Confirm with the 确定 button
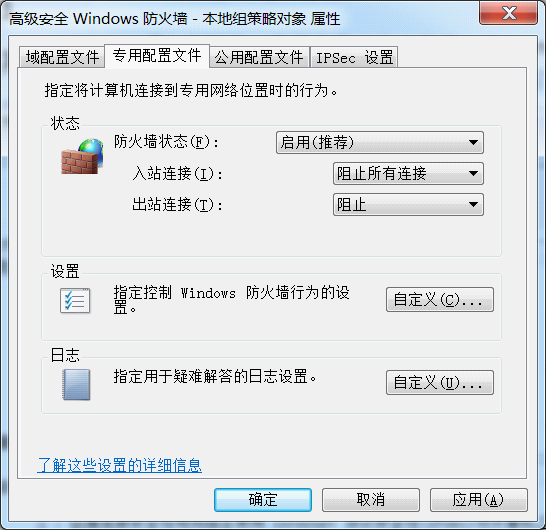Screen dimensions: 548x532 [x=263, y=500]
